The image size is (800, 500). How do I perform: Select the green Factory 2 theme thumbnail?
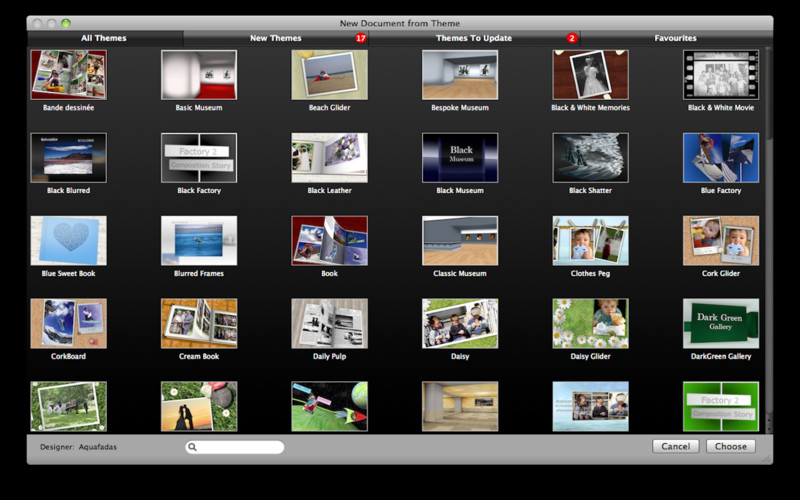click(721, 406)
